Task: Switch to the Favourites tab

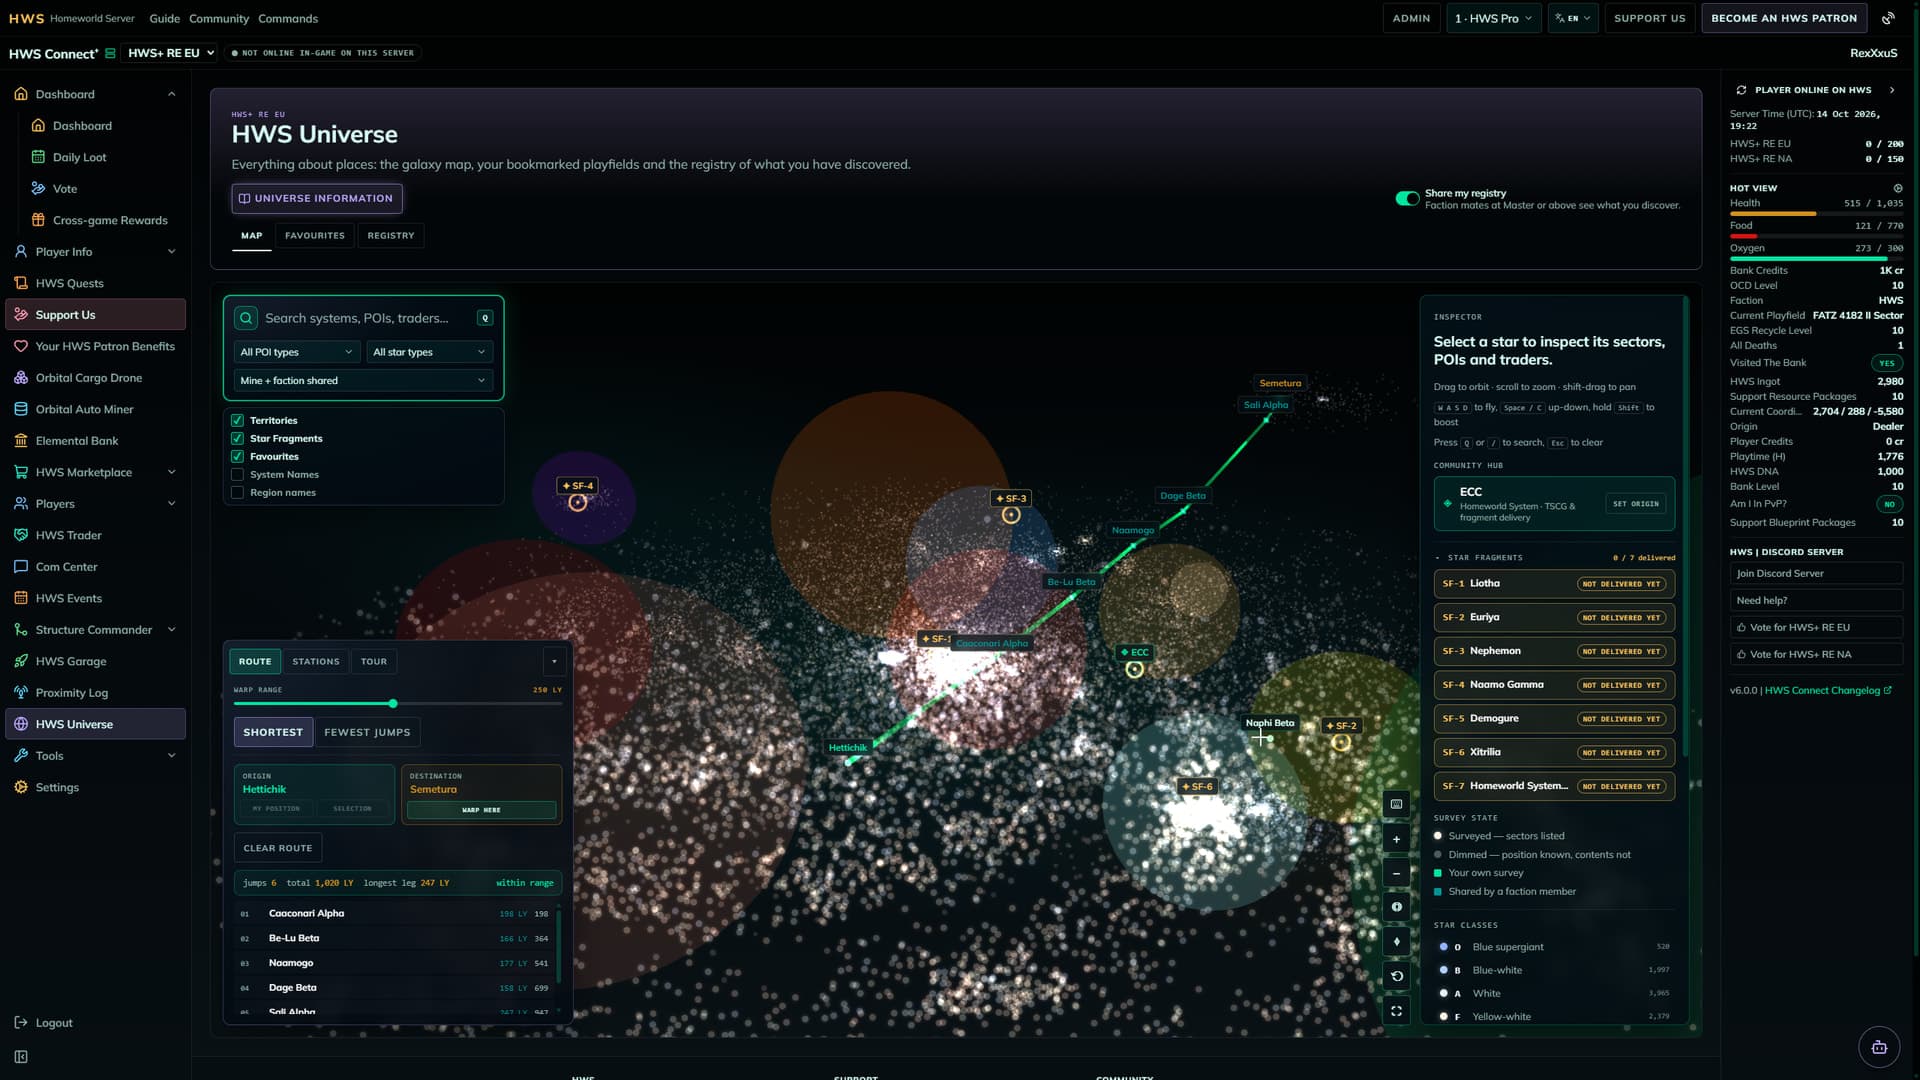Action: click(x=314, y=236)
